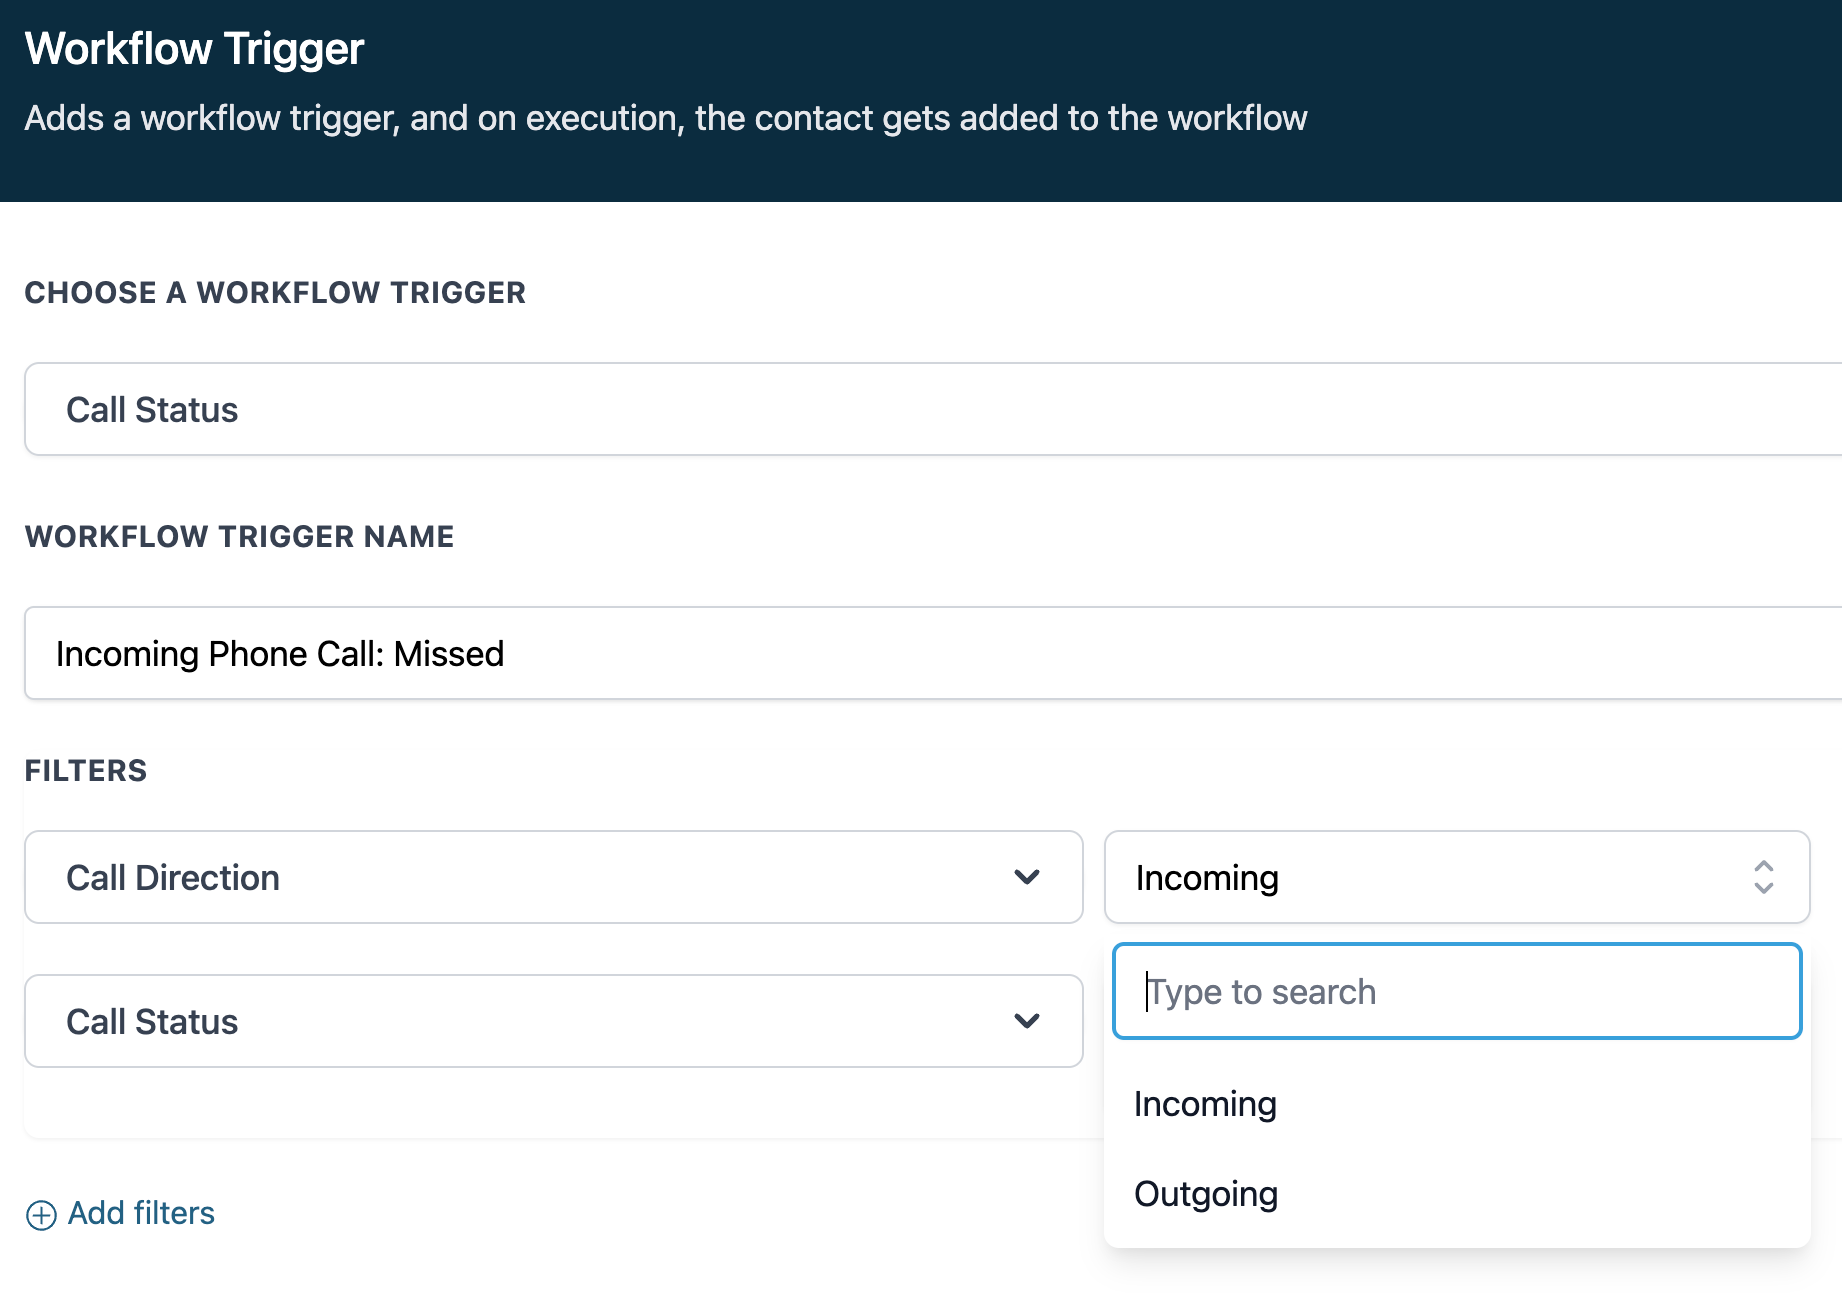This screenshot has width=1842, height=1296.
Task: Open the workflow trigger type selector
Action: (930, 409)
